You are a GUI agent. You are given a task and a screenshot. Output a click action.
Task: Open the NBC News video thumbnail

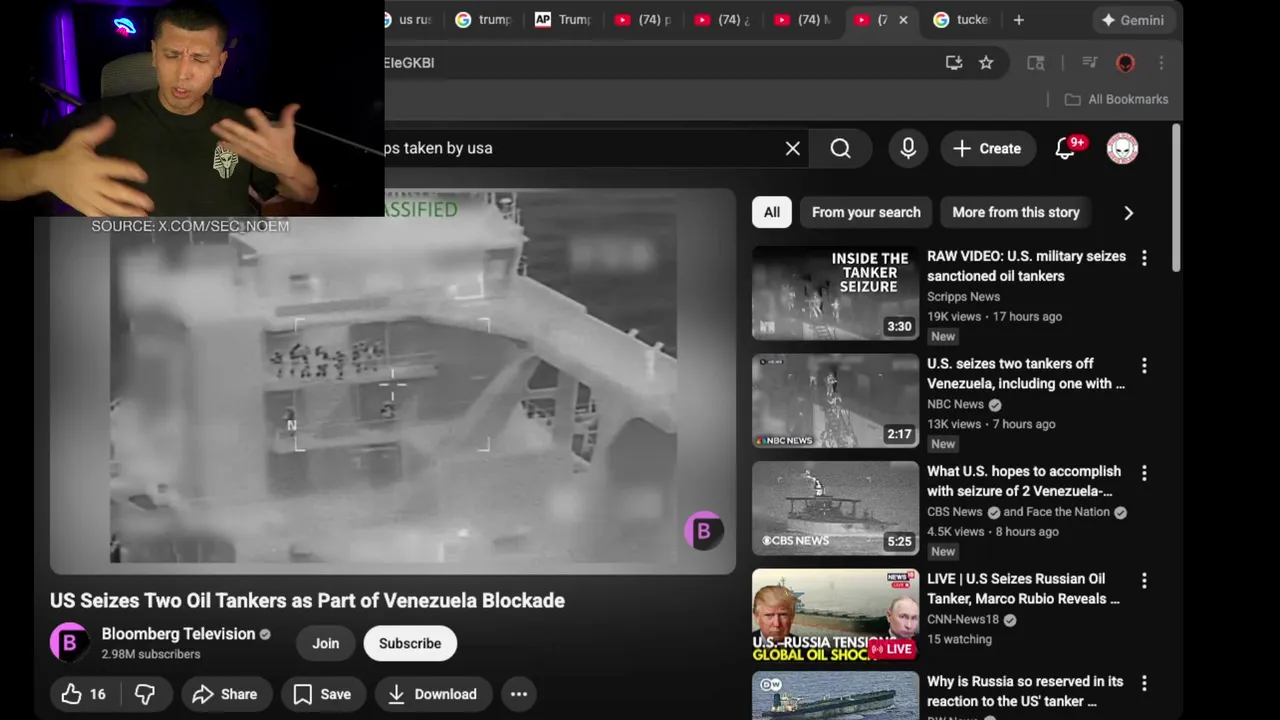click(x=835, y=400)
